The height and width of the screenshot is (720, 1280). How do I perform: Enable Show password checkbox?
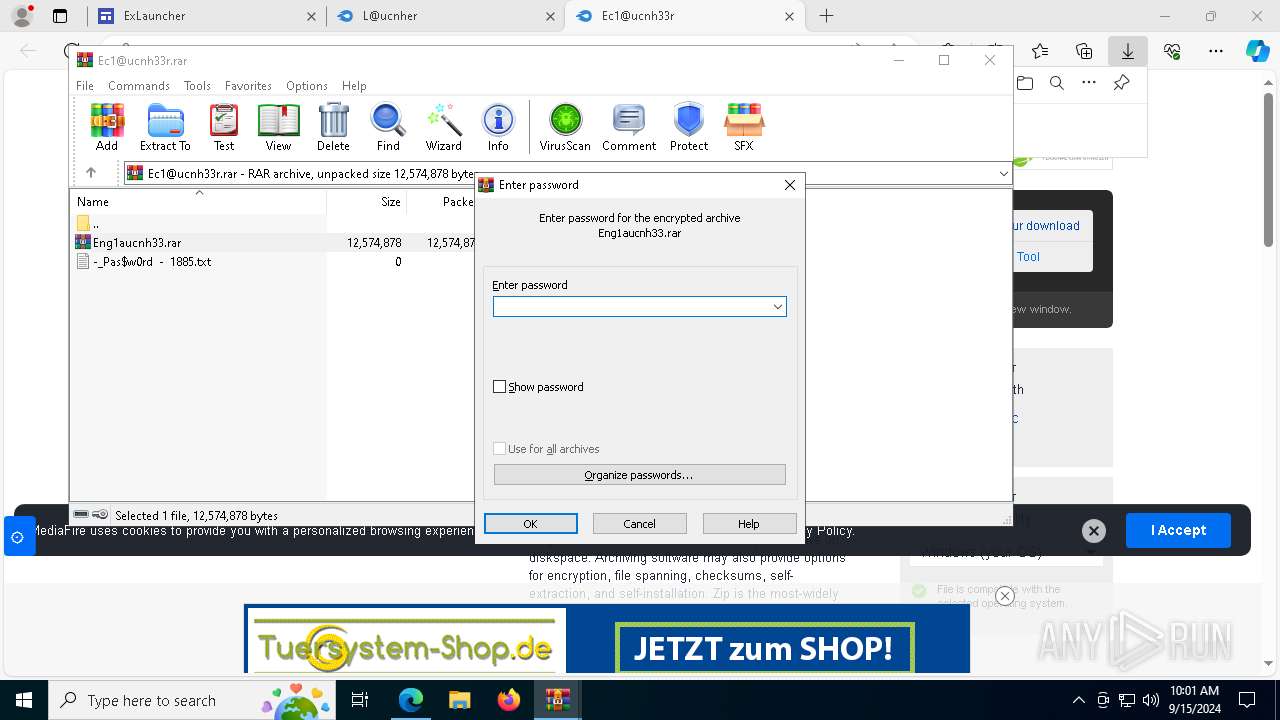(500, 387)
